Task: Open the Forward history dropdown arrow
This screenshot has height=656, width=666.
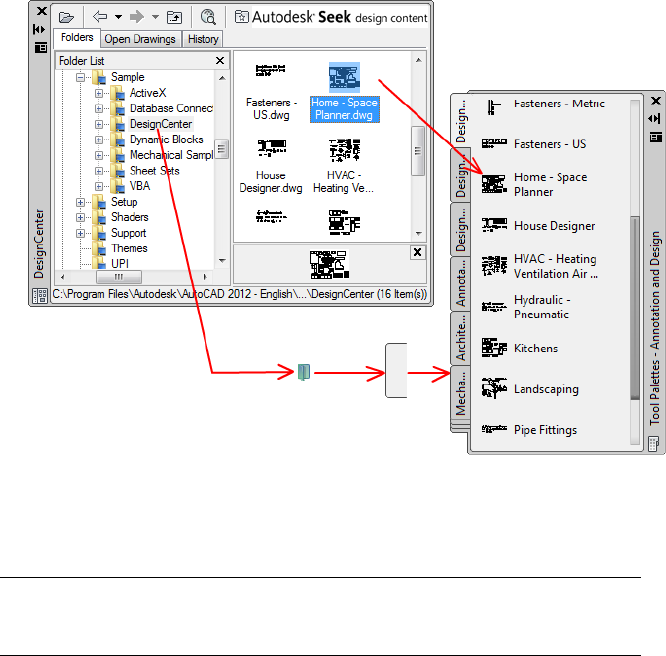Action: (x=155, y=17)
